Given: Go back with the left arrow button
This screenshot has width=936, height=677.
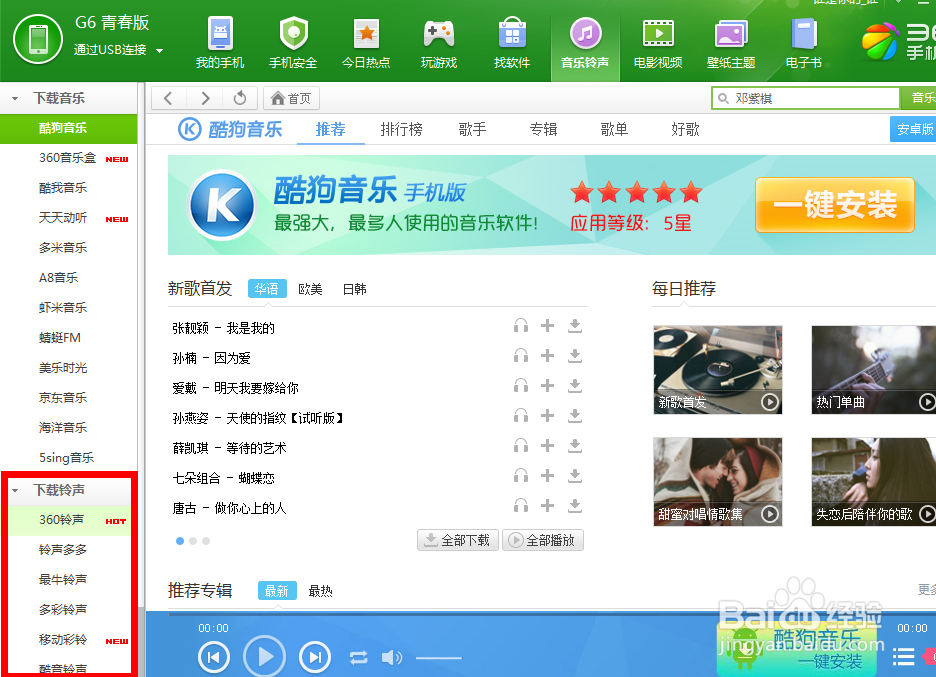Looking at the screenshot, I should coord(168,99).
